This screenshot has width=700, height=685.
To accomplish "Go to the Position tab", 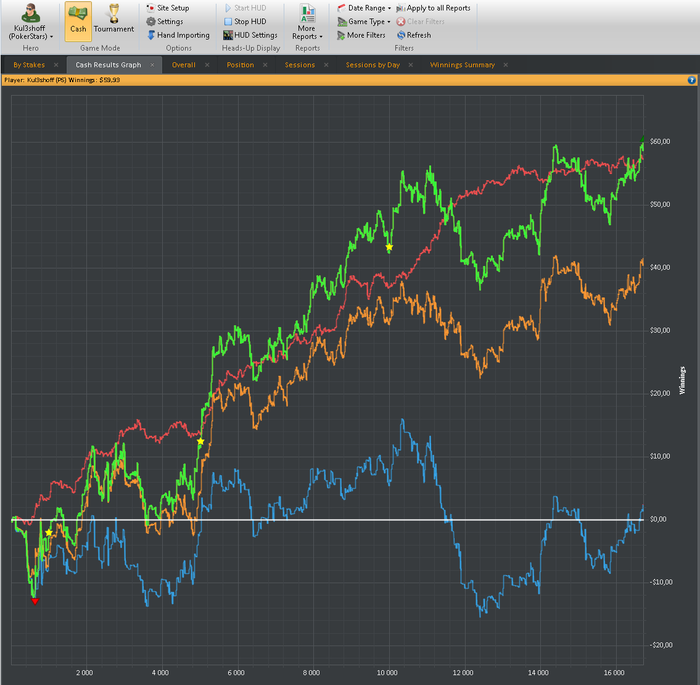I will tap(240, 65).
